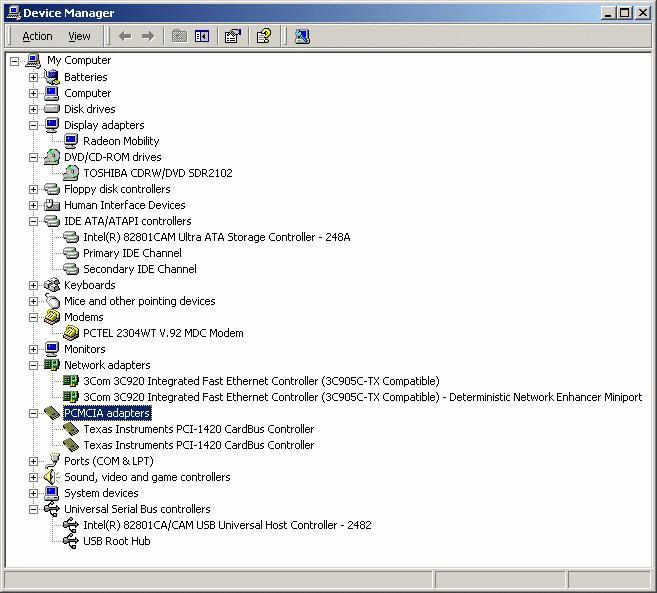Screen dimensions: 657x593
Task: Collapse the Modems node
Action: 34,317
